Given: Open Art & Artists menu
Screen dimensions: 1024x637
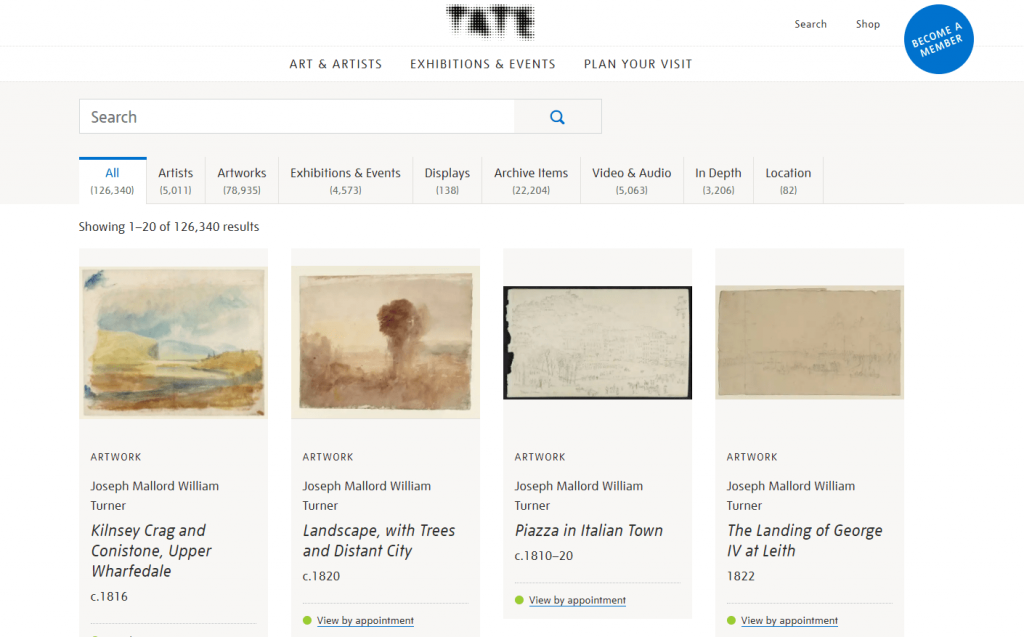Looking at the screenshot, I should click(335, 64).
